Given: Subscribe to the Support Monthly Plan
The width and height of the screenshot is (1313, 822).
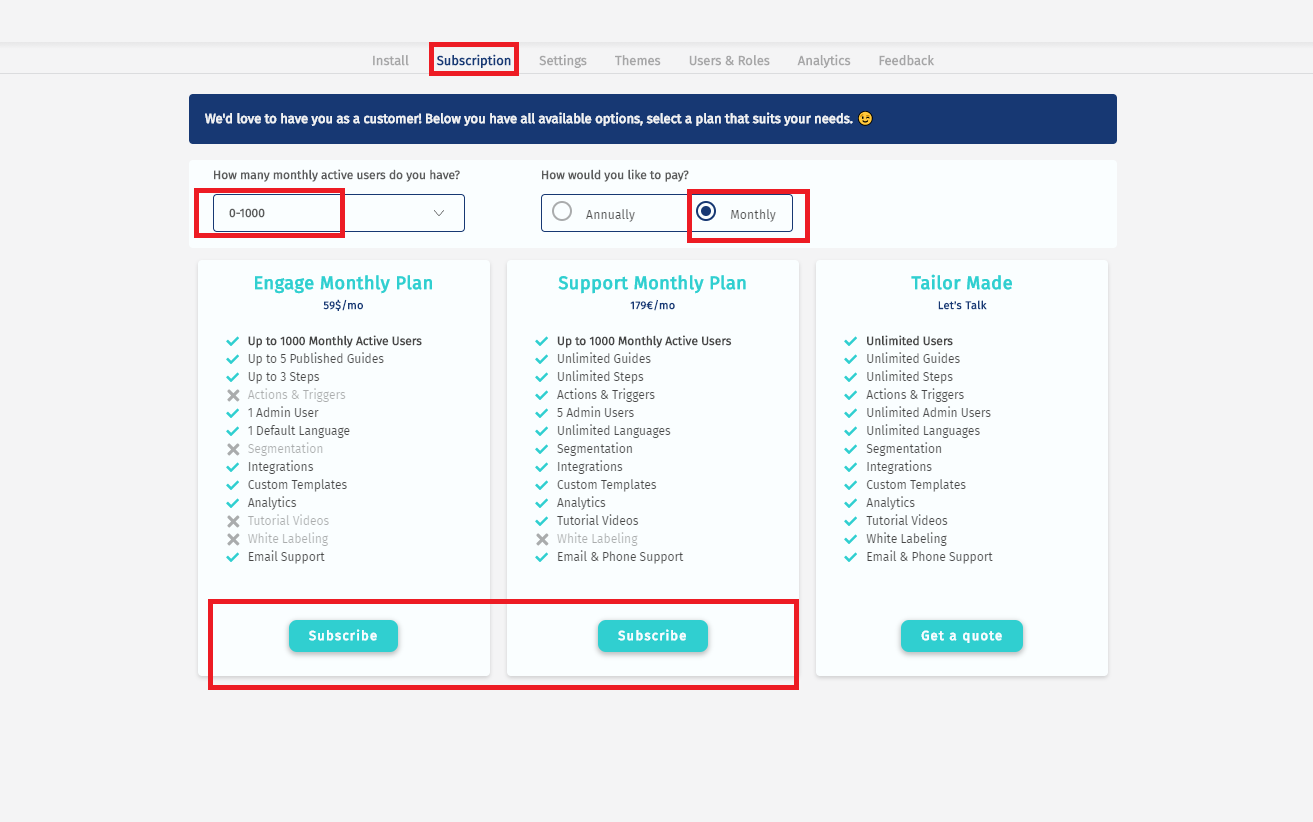Looking at the screenshot, I should (x=652, y=636).
